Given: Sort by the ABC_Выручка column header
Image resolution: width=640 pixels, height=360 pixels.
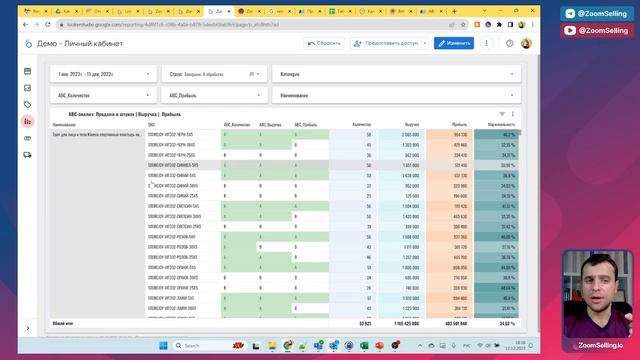Looking at the screenshot, I should [270, 124].
